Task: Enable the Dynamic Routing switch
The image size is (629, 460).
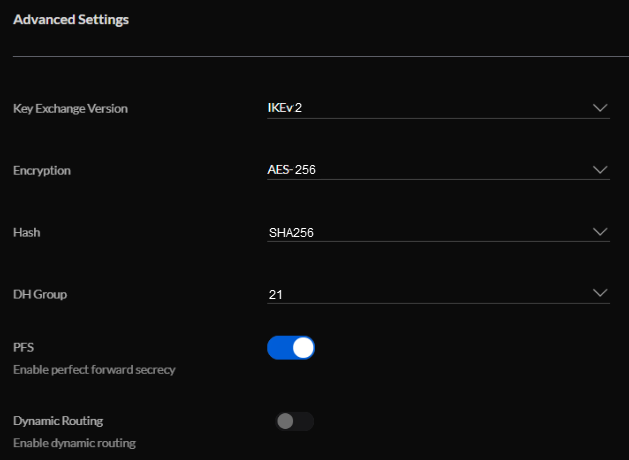Action: tap(295, 421)
